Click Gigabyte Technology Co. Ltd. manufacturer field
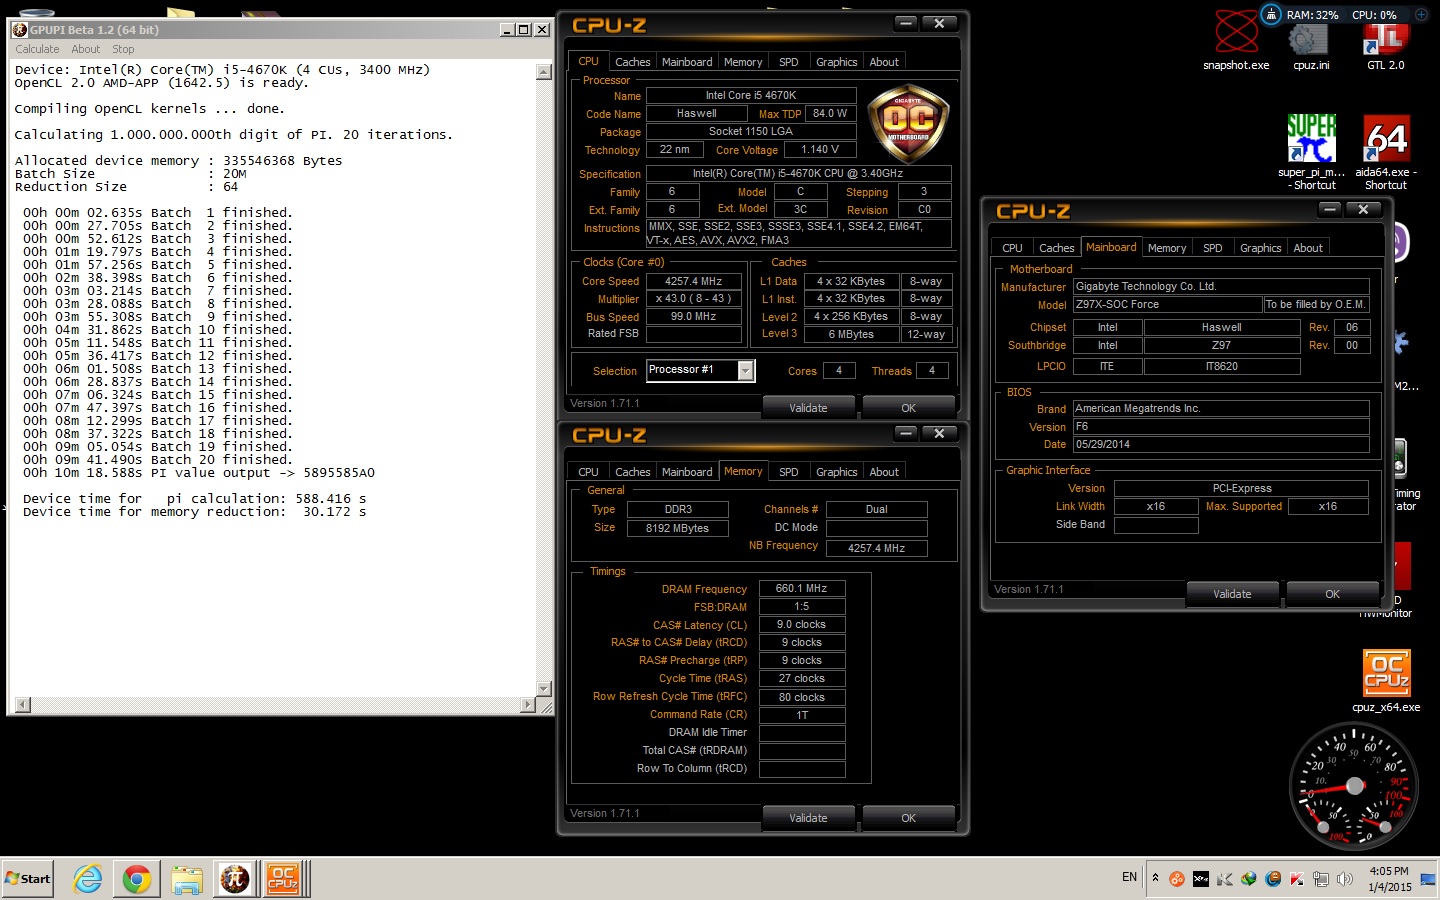 pyautogui.click(x=1221, y=287)
